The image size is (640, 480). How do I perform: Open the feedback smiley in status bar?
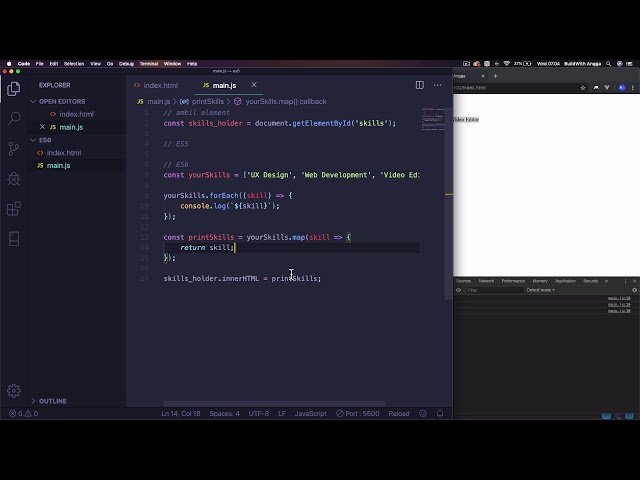click(x=423, y=413)
